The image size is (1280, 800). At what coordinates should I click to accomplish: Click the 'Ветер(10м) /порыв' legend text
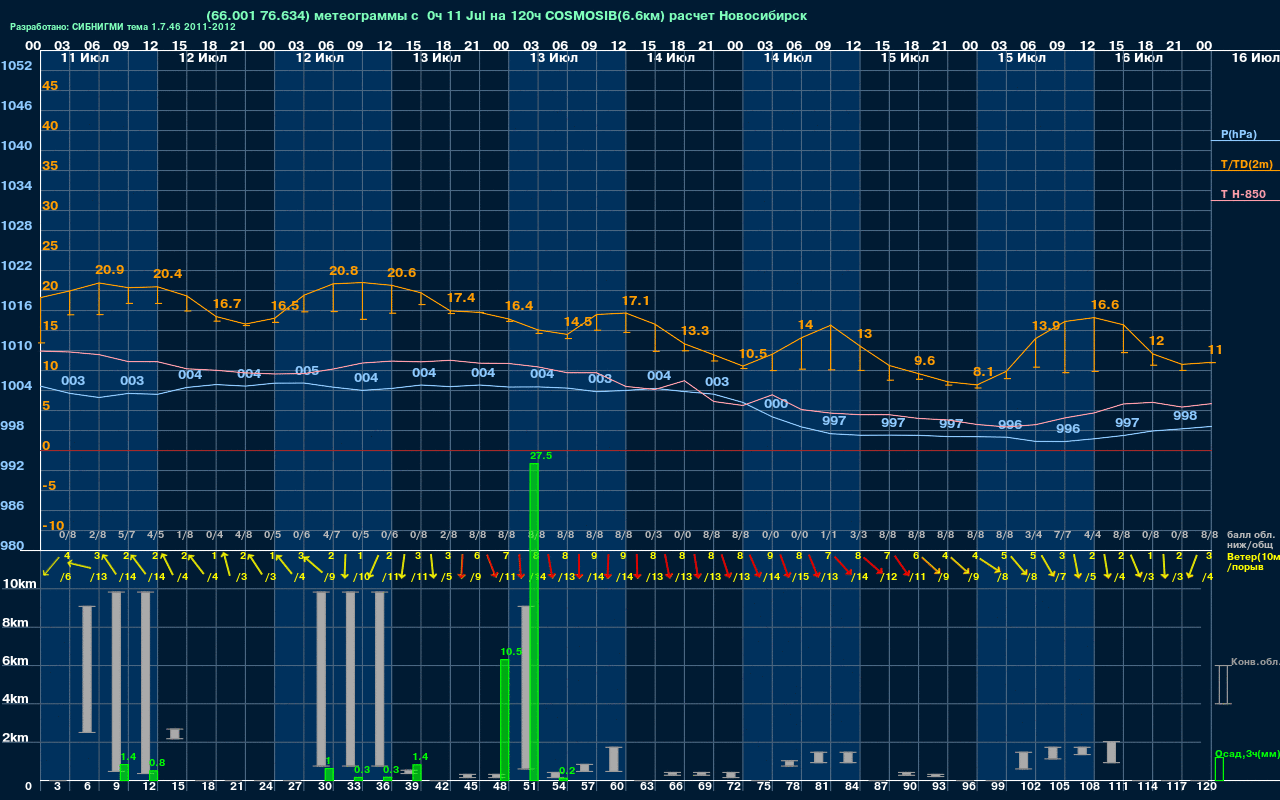[1252, 562]
